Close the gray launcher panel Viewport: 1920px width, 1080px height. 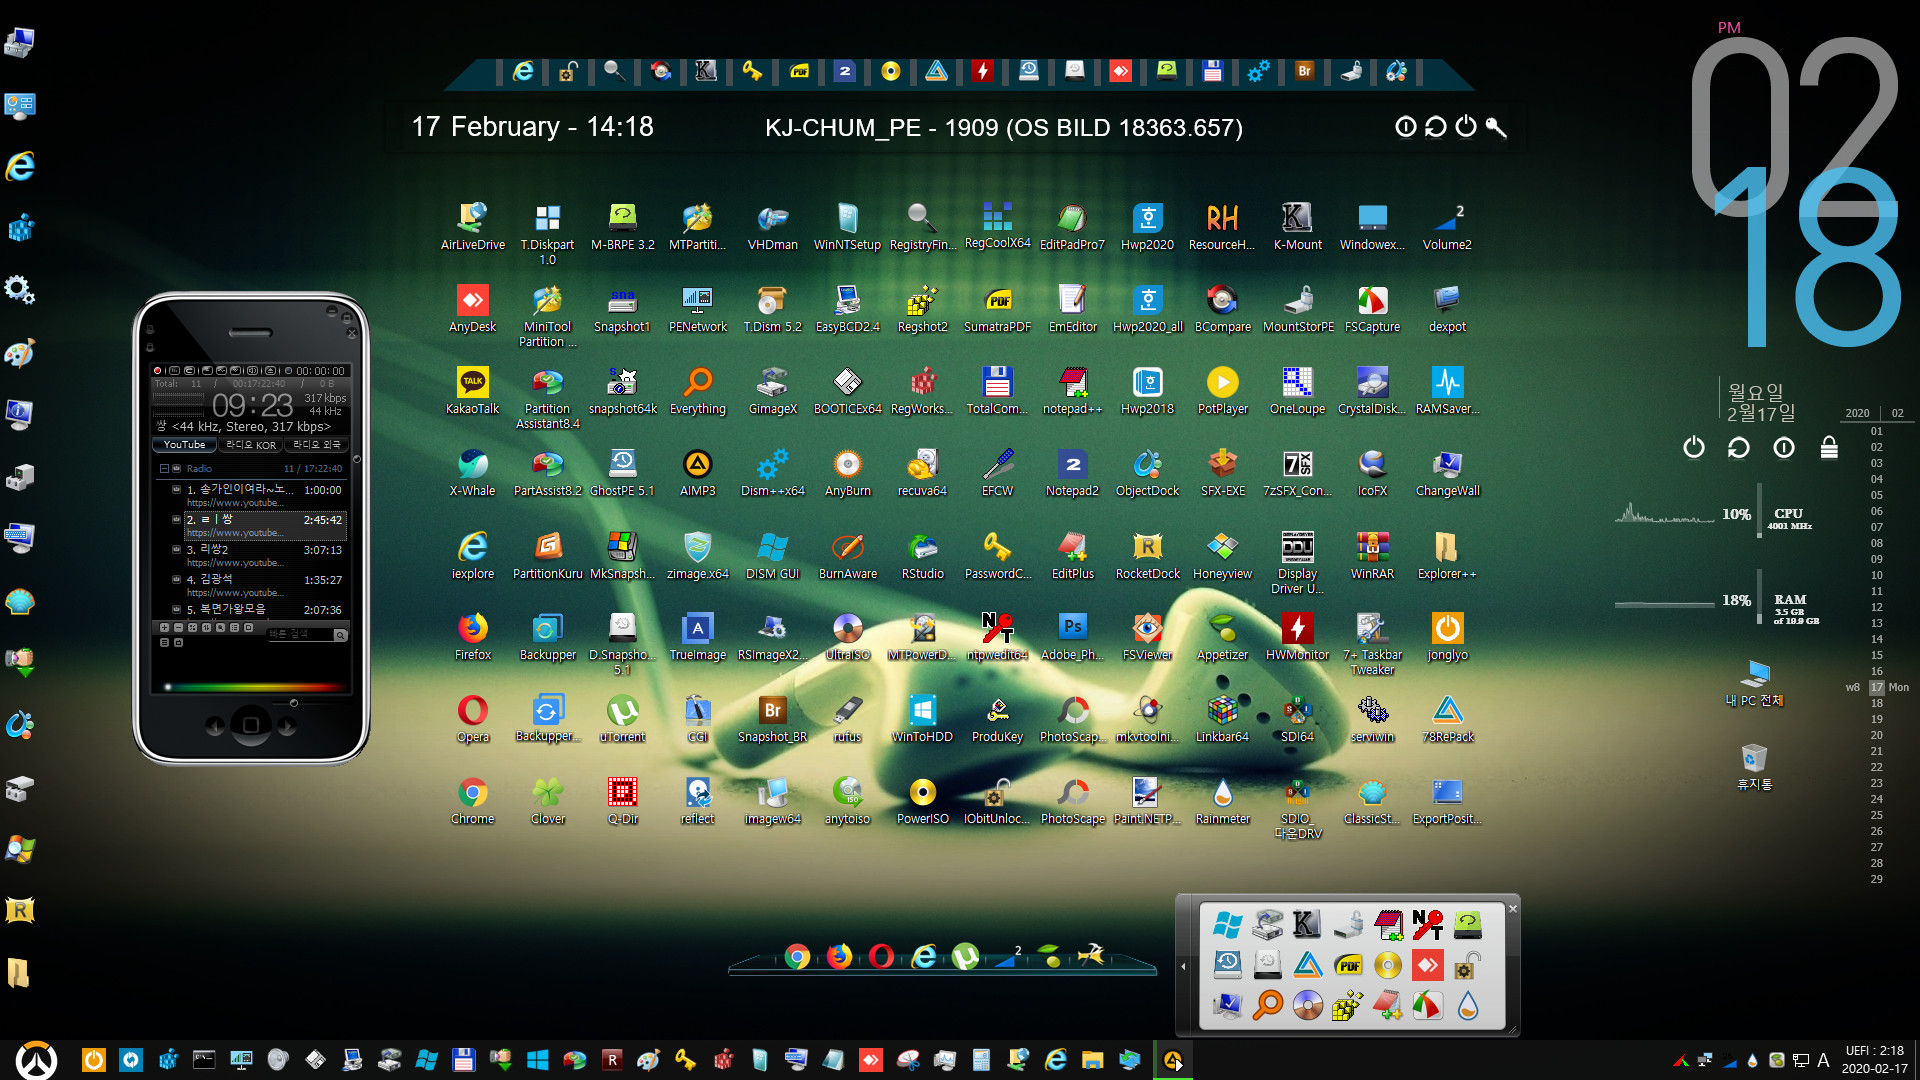pyautogui.click(x=1513, y=908)
